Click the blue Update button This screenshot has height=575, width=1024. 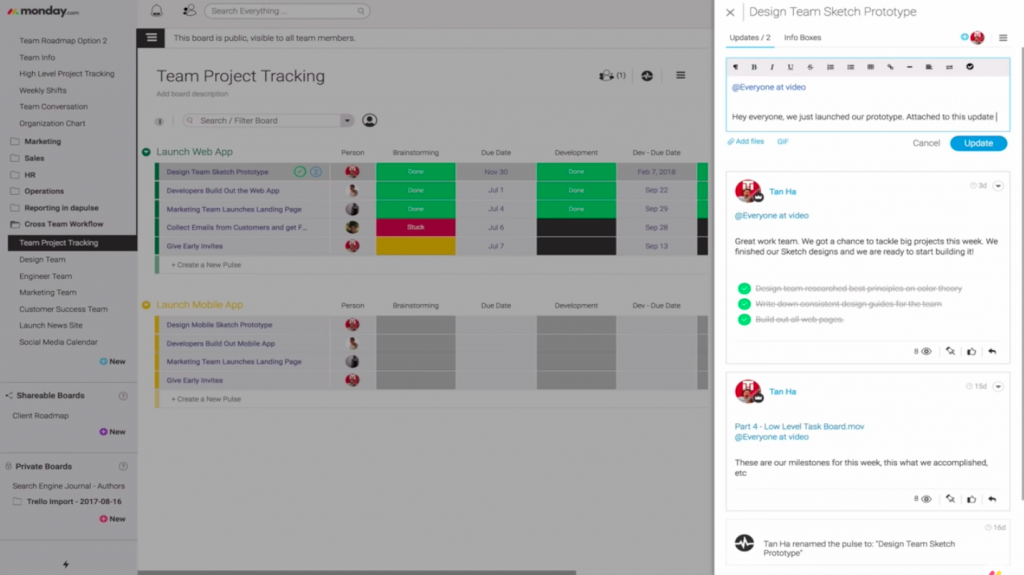[978, 143]
